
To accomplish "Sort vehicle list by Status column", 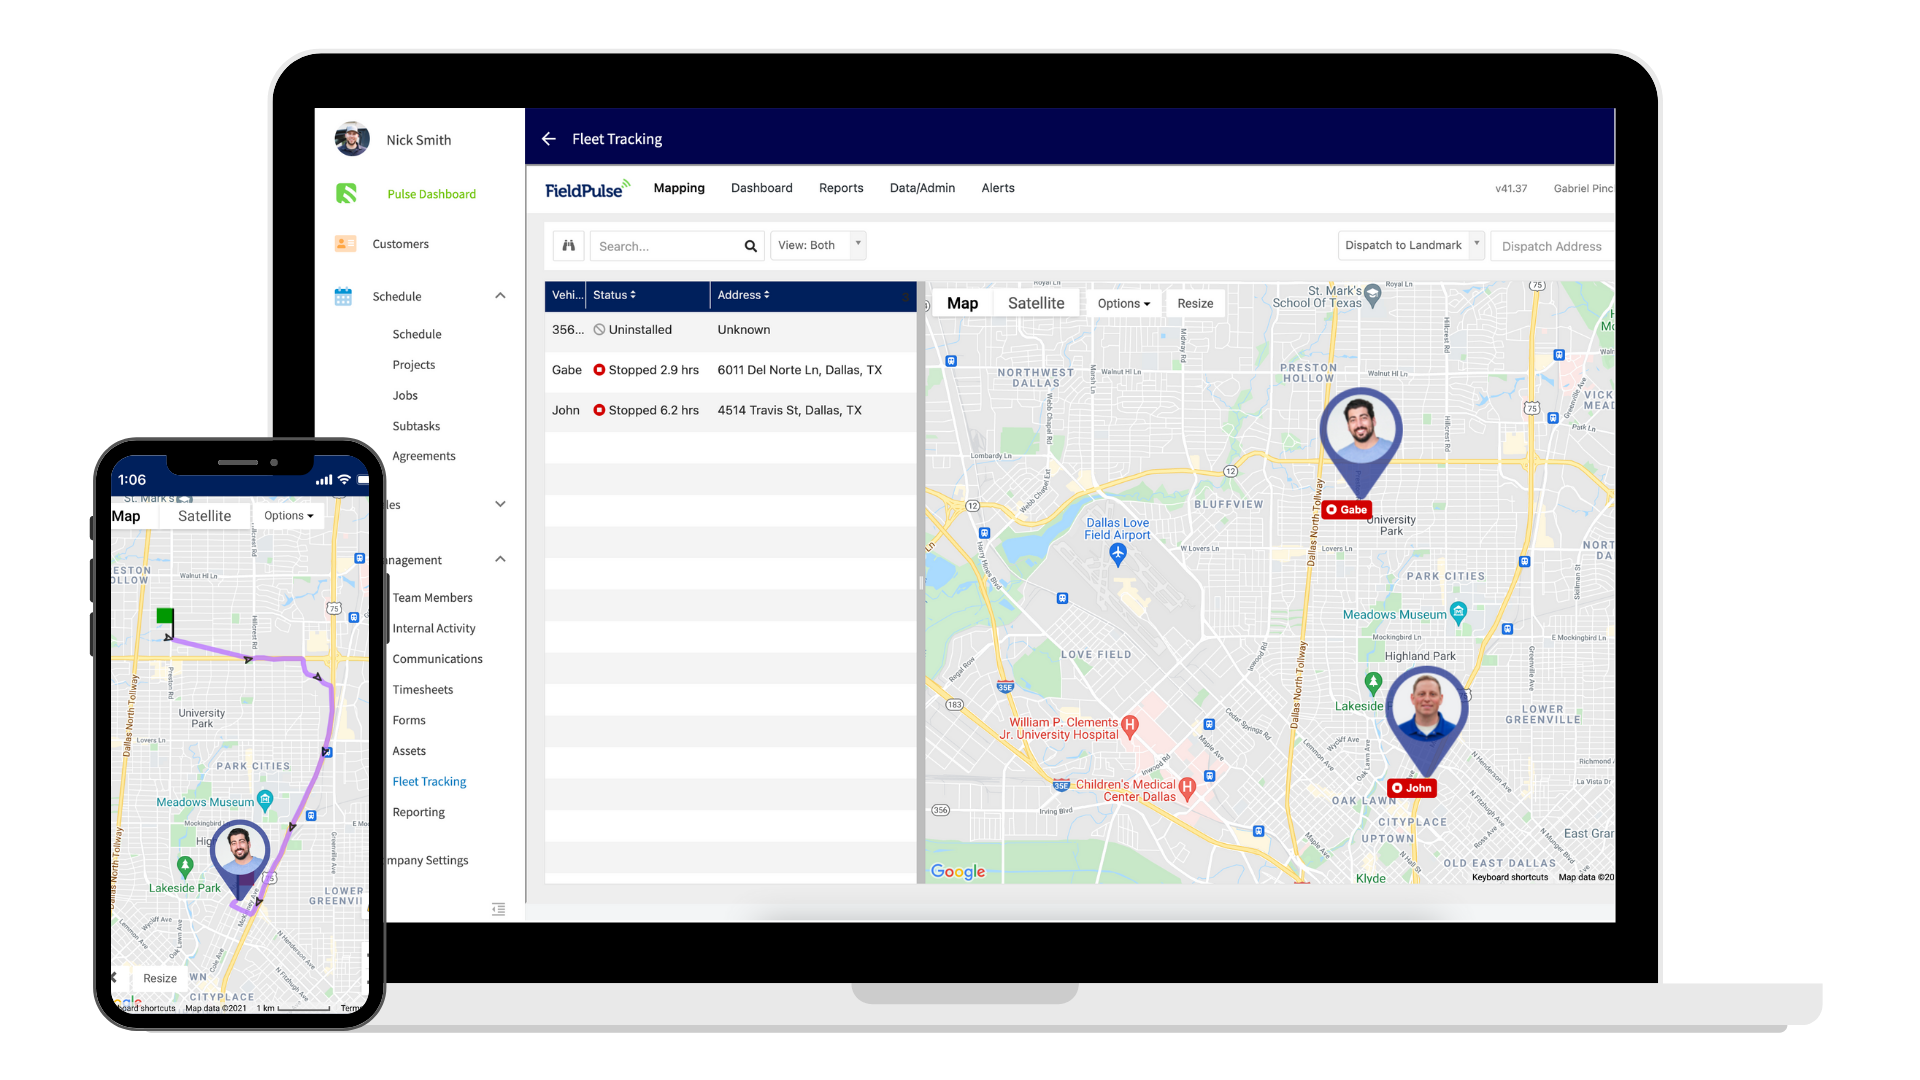I will pos(614,295).
